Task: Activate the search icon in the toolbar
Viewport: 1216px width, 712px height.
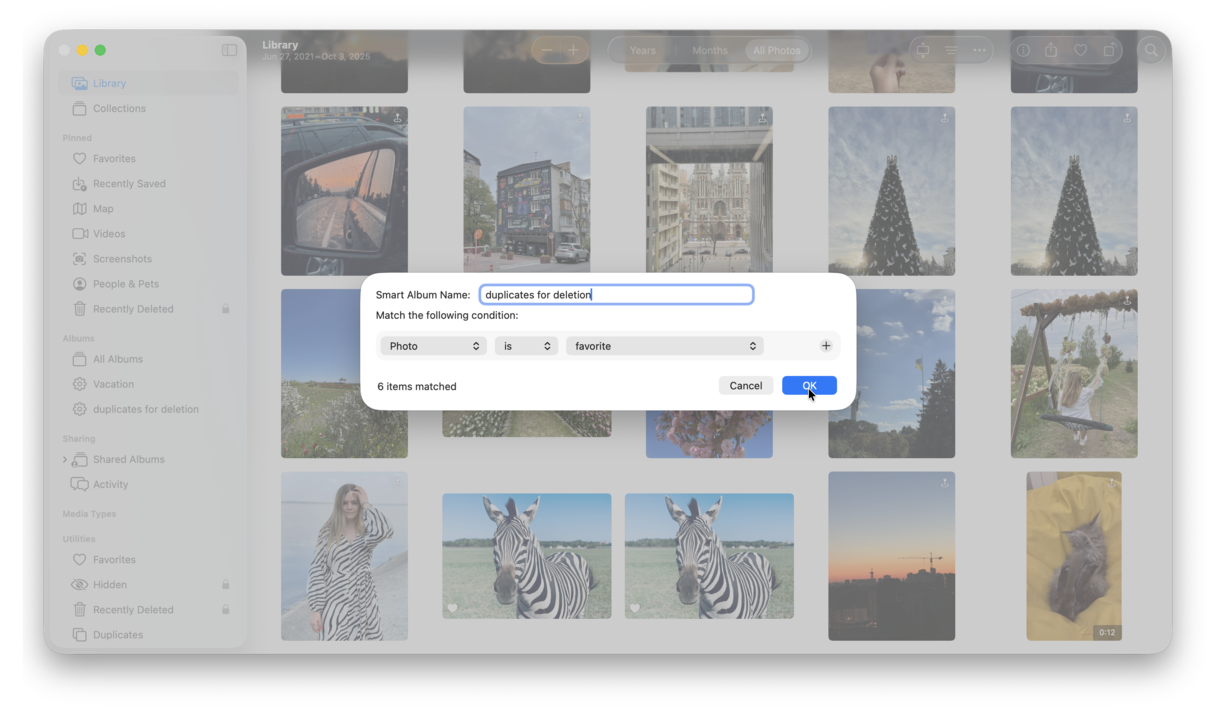Action: tap(1151, 50)
